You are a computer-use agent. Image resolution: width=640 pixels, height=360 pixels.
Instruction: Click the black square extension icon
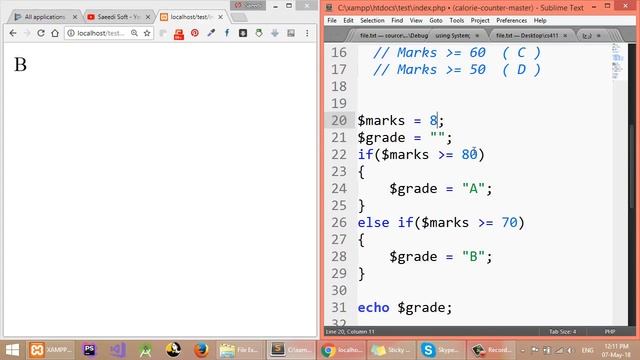coord(243,33)
